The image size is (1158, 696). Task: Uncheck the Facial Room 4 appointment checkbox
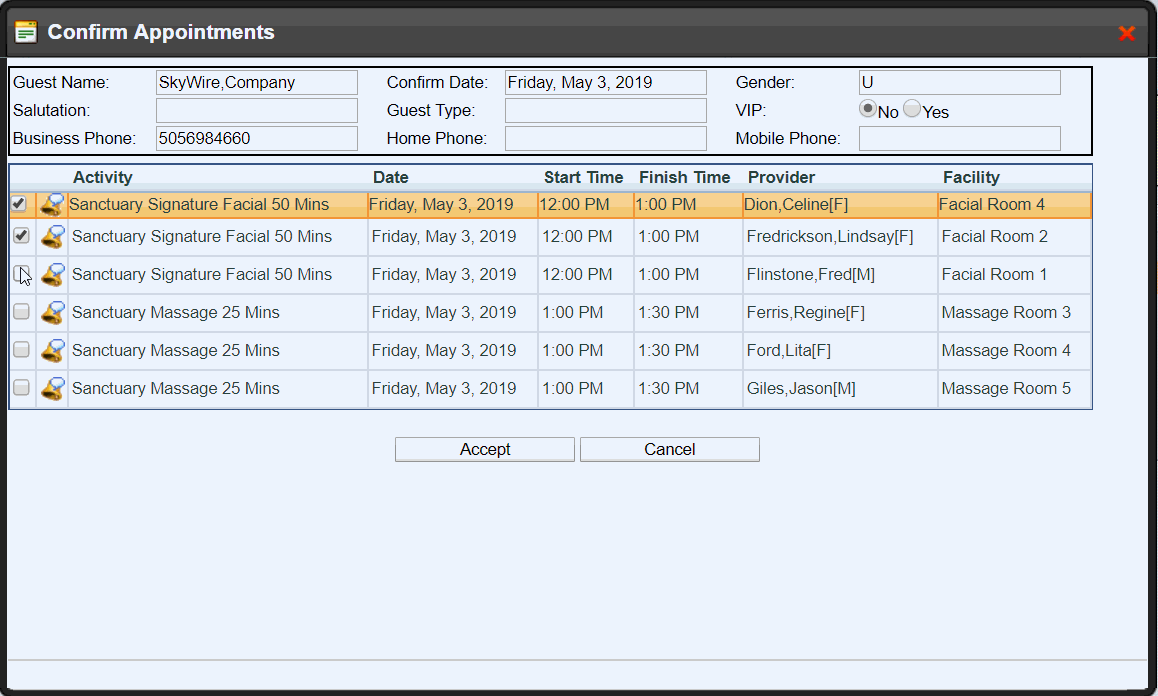(19, 204)
